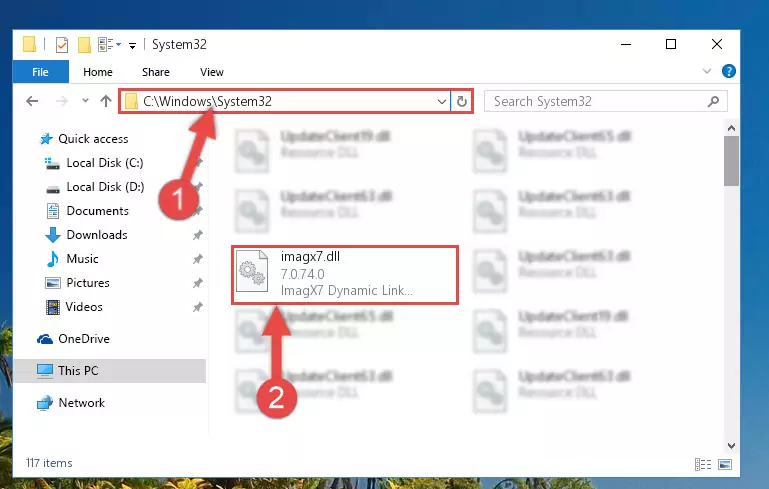Expand the address bar history dropdown

click(x=441, y=102)
